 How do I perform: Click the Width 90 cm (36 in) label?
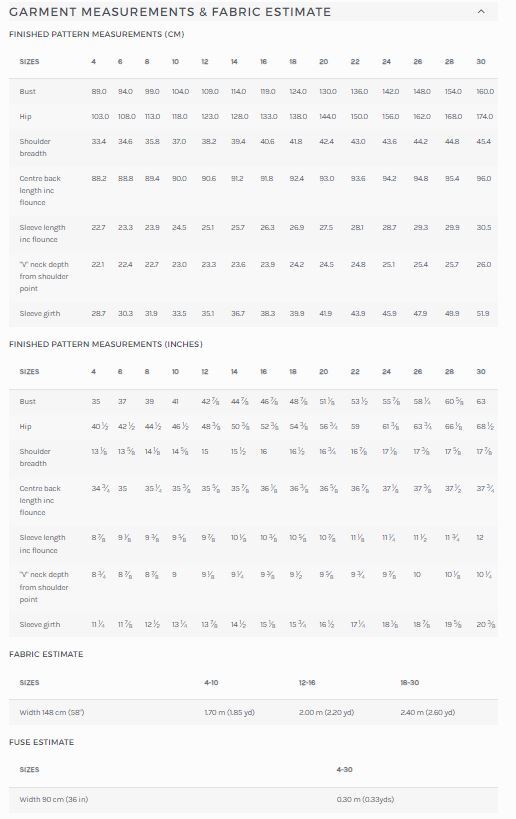53,799
